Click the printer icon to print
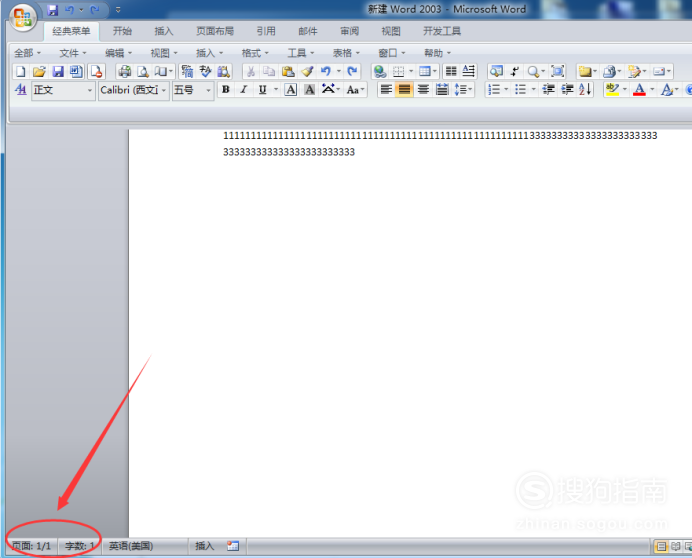Image resolution: width=692 pixels, height=558 pixels. pos(124,71)
